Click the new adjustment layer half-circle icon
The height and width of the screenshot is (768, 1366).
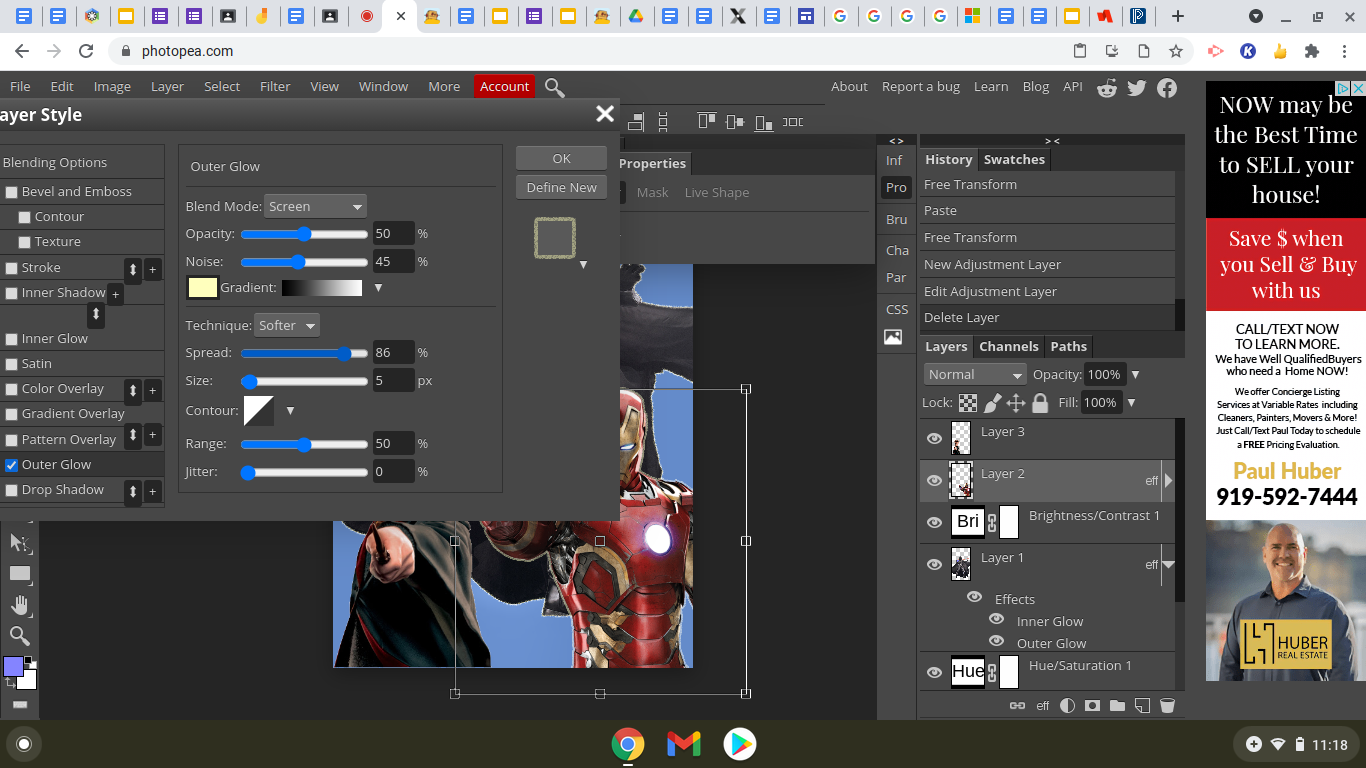tap(1067, 705)
